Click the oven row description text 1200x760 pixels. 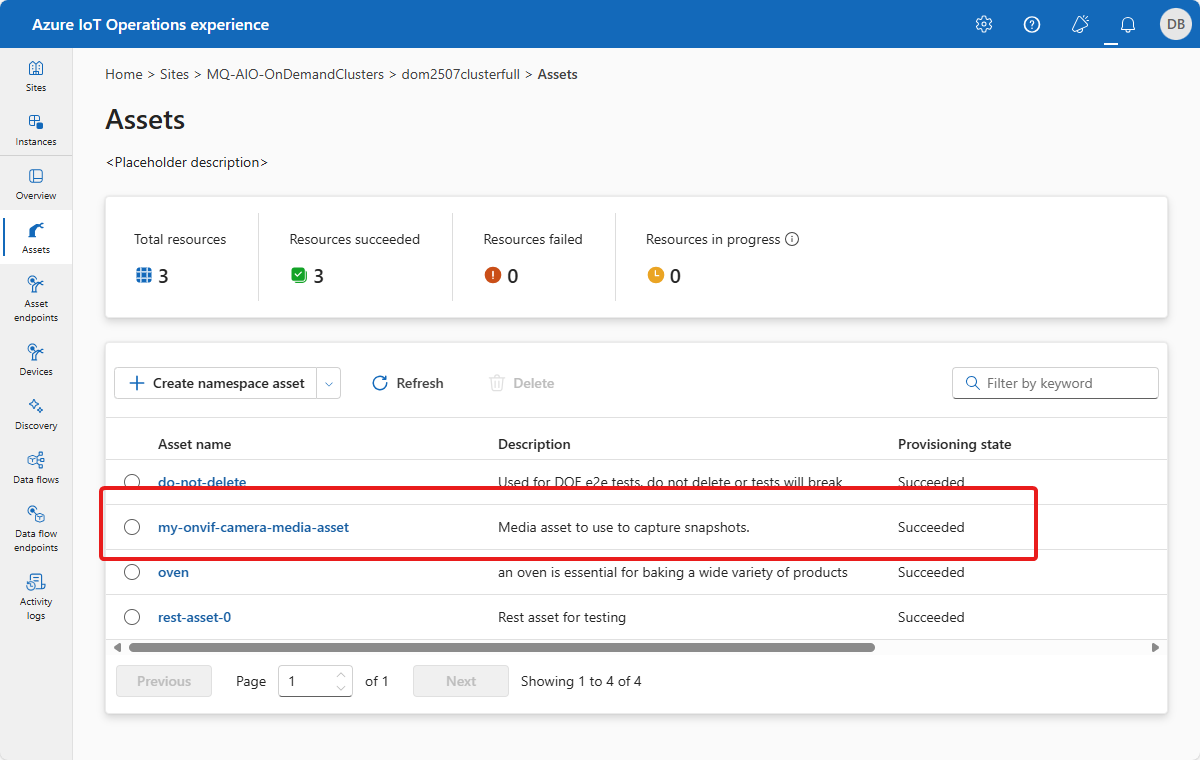click(673, 572)
